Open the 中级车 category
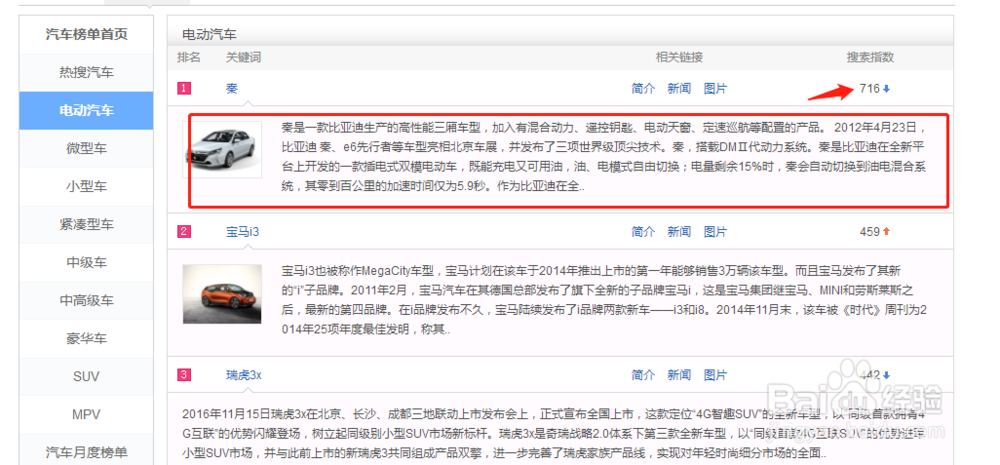 coord(86,263)
